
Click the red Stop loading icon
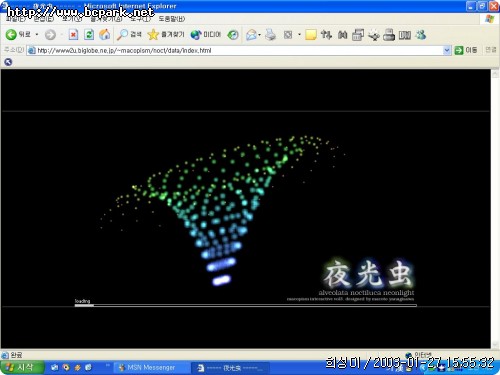coord(73,34)
